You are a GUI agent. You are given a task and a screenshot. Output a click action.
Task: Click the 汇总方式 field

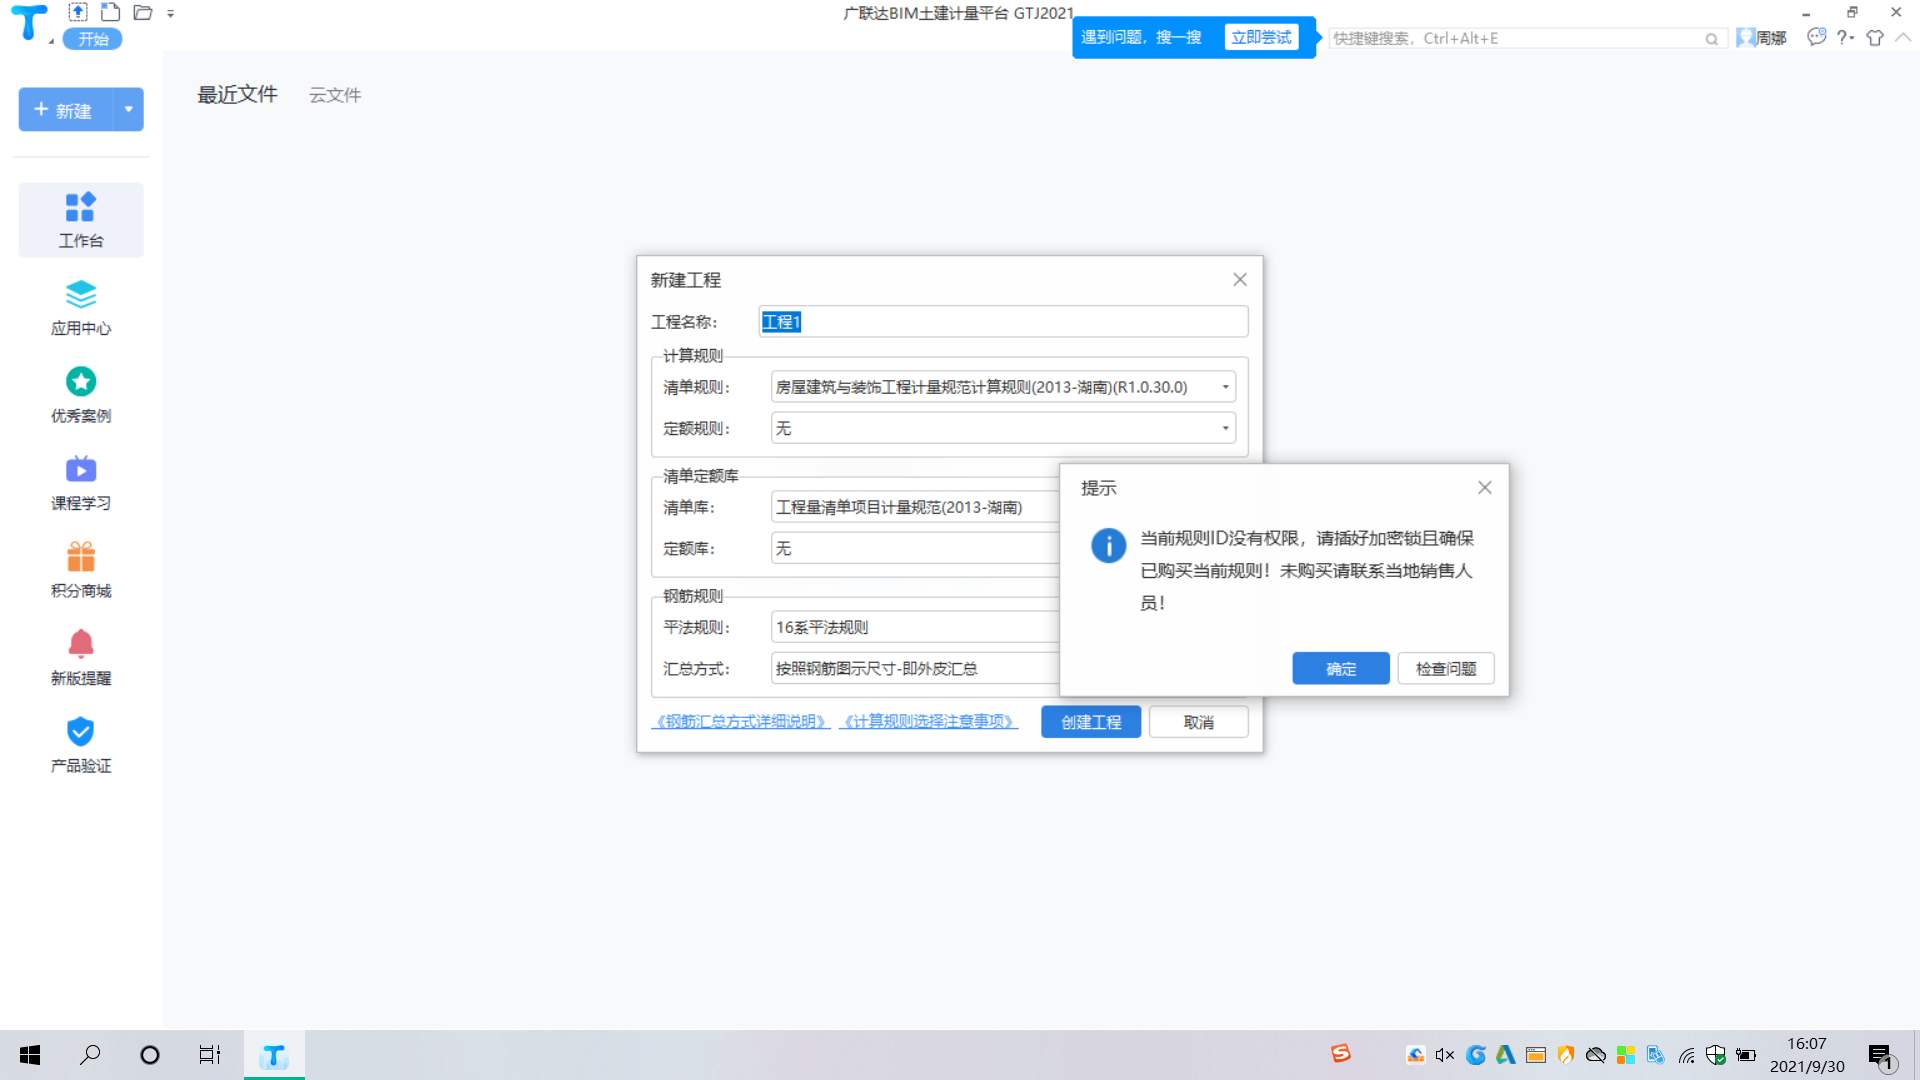point(915,668)
